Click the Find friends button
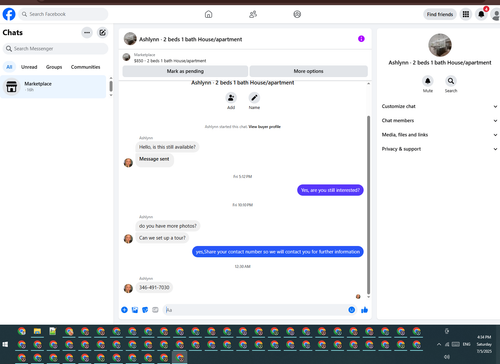The height and width of the screenshot is (364, 500). pos(440,14)
